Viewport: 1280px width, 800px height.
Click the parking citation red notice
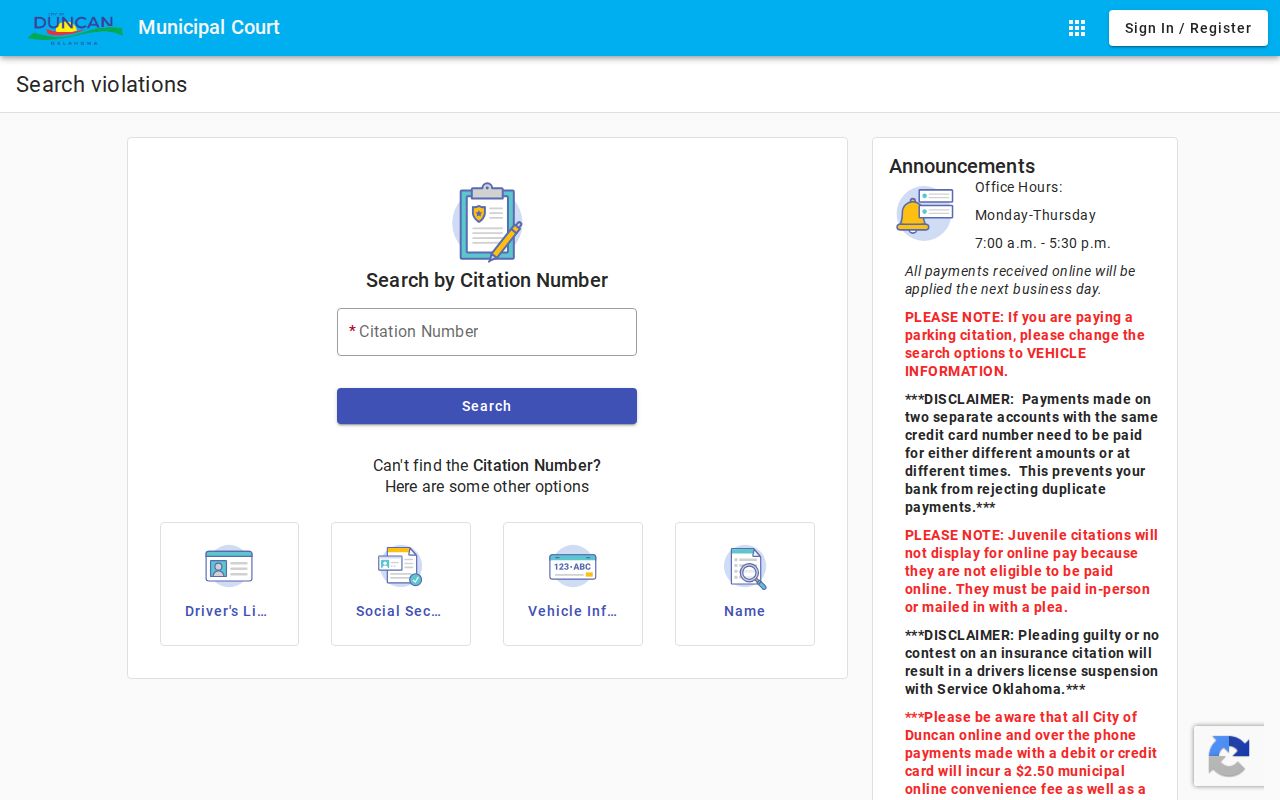pos(1025,344)
